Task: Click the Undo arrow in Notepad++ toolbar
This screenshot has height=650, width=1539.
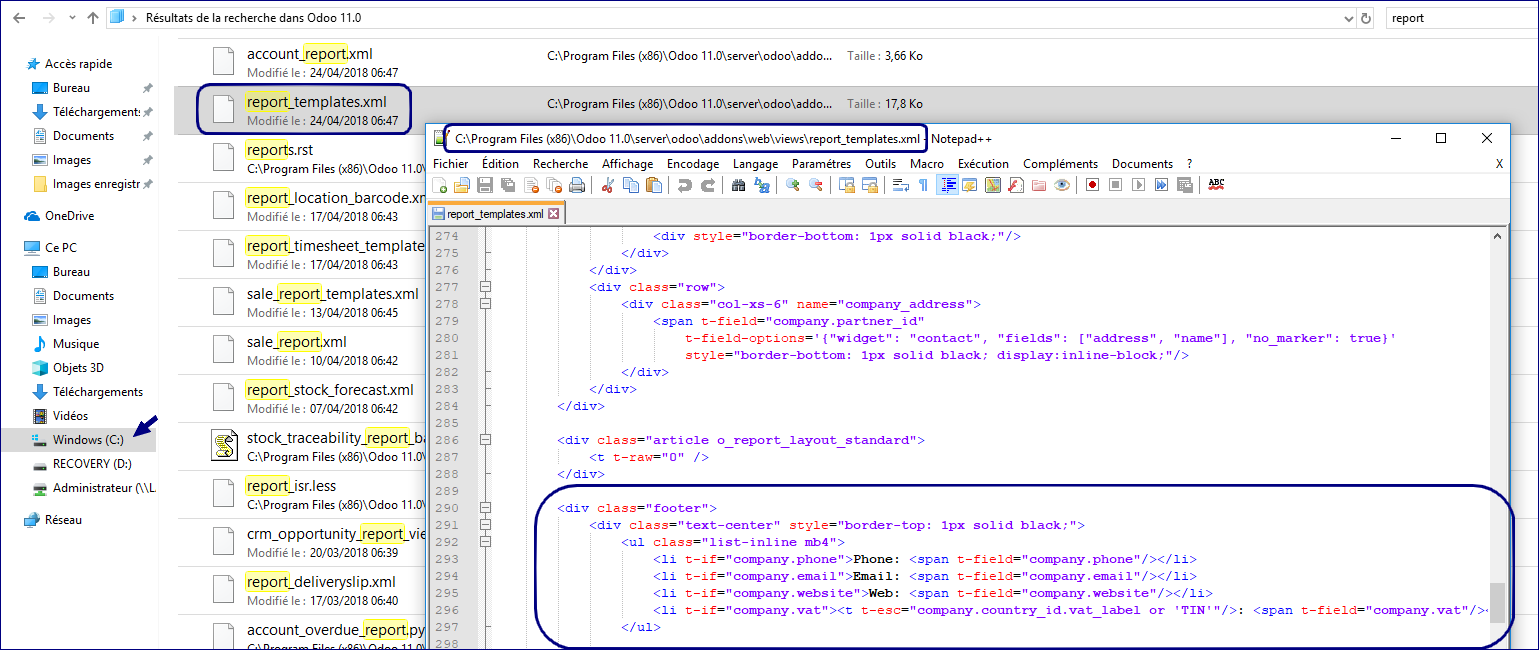Action: [x=685, y=185]
